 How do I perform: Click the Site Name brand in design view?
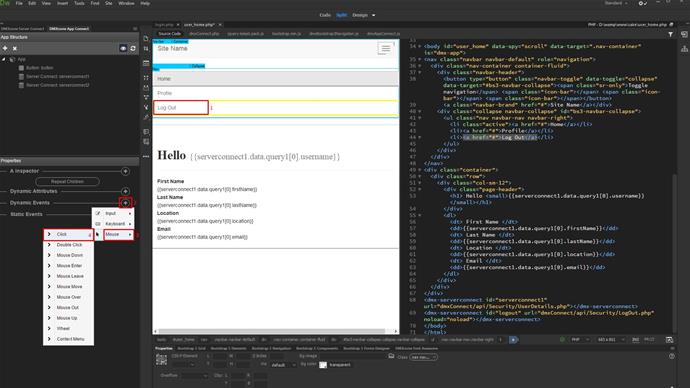[x=172, y=48]
